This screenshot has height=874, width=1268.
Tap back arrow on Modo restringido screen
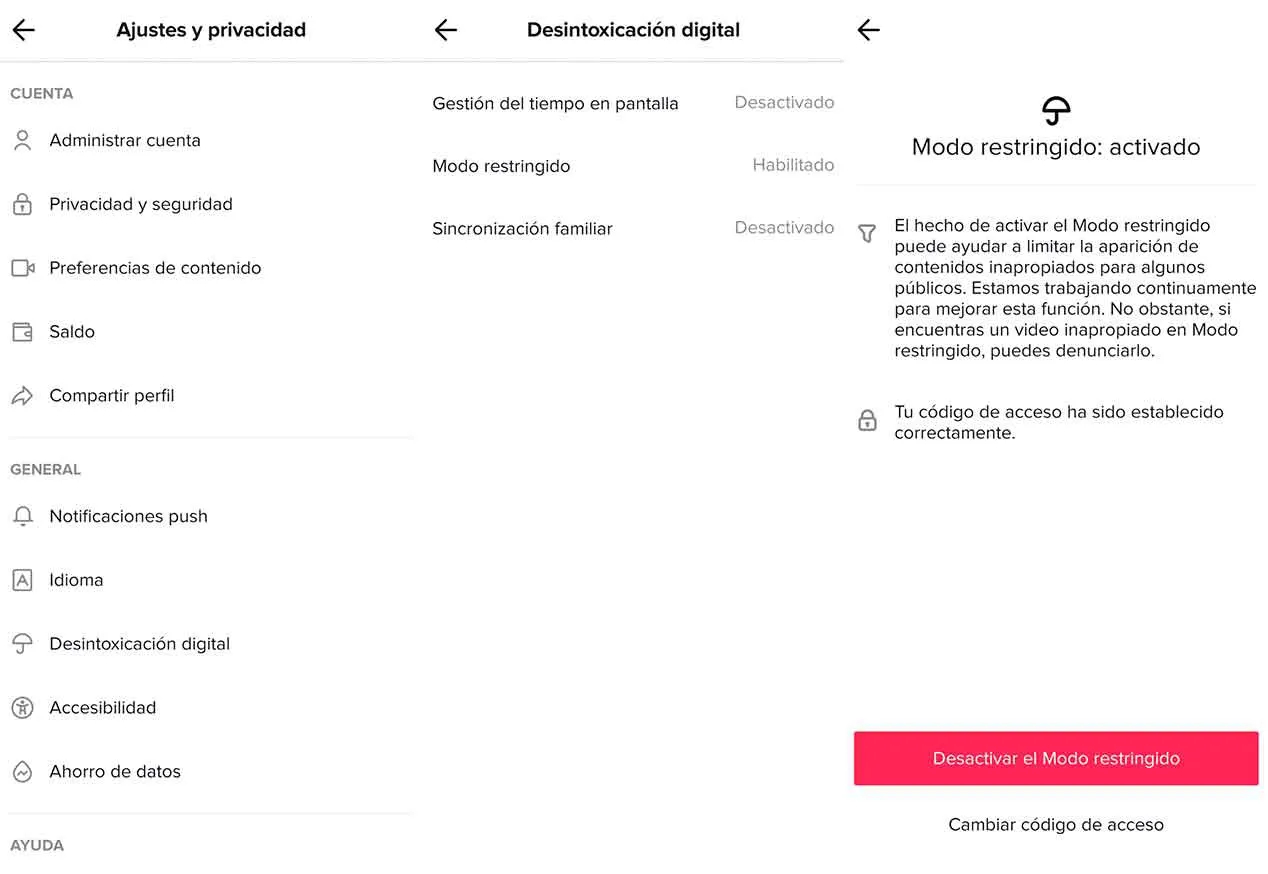[x=869, y=30]
